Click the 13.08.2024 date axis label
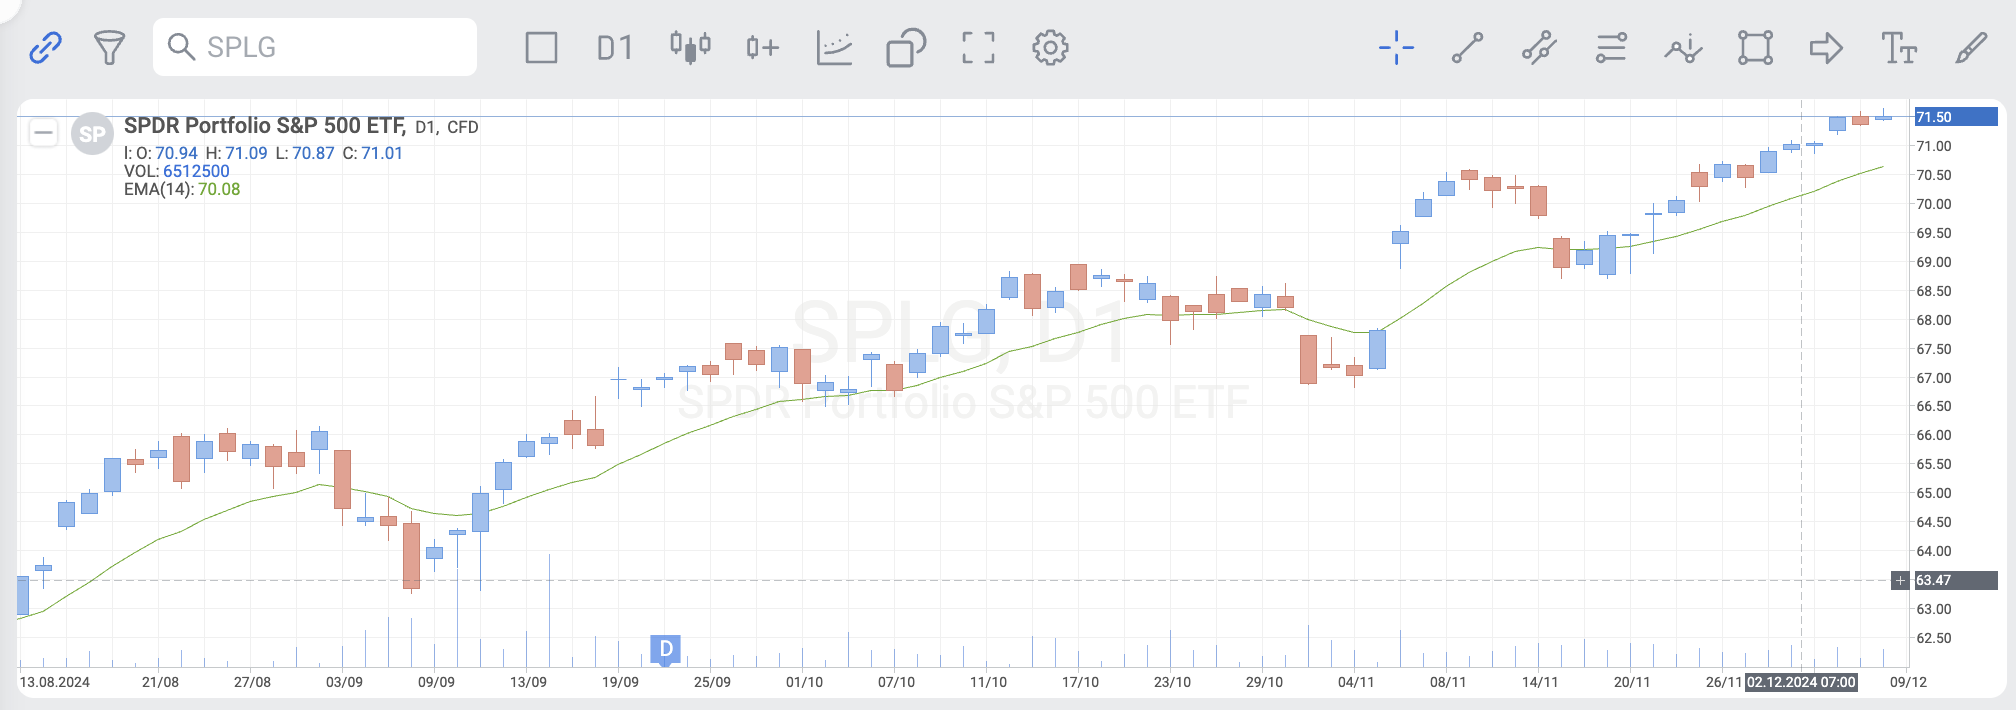Image resolution: width=2016 pixels, height=710 pixels. tap(55, 682)
